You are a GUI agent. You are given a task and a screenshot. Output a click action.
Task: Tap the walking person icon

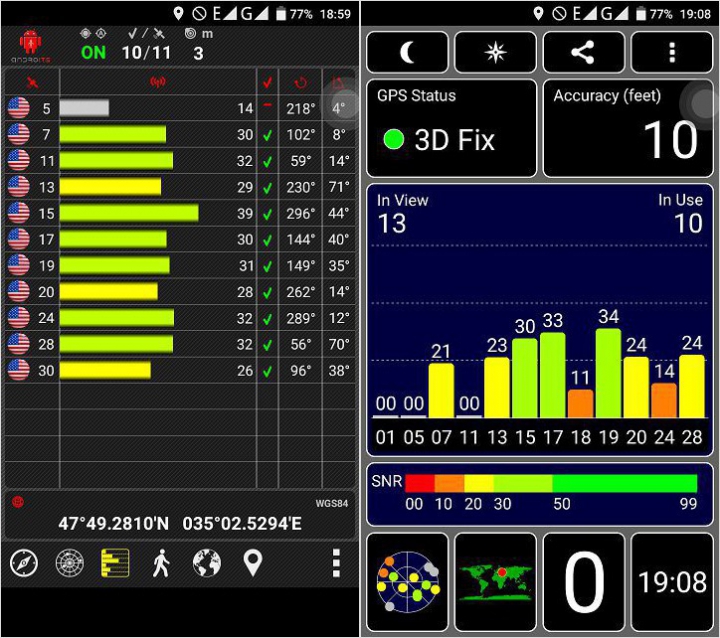click(161, 563)
